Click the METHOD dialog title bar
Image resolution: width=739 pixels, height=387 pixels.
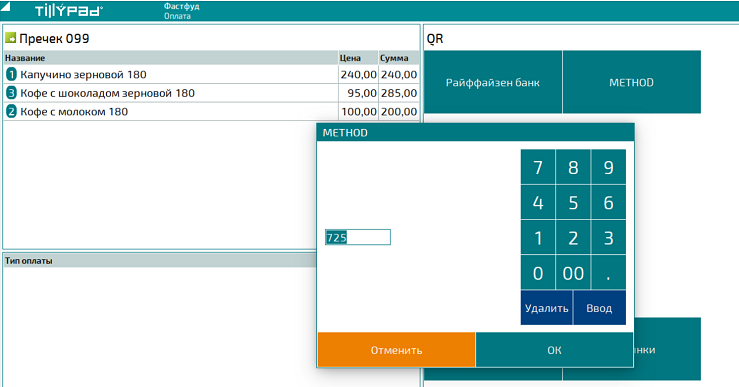pos(476,132)
